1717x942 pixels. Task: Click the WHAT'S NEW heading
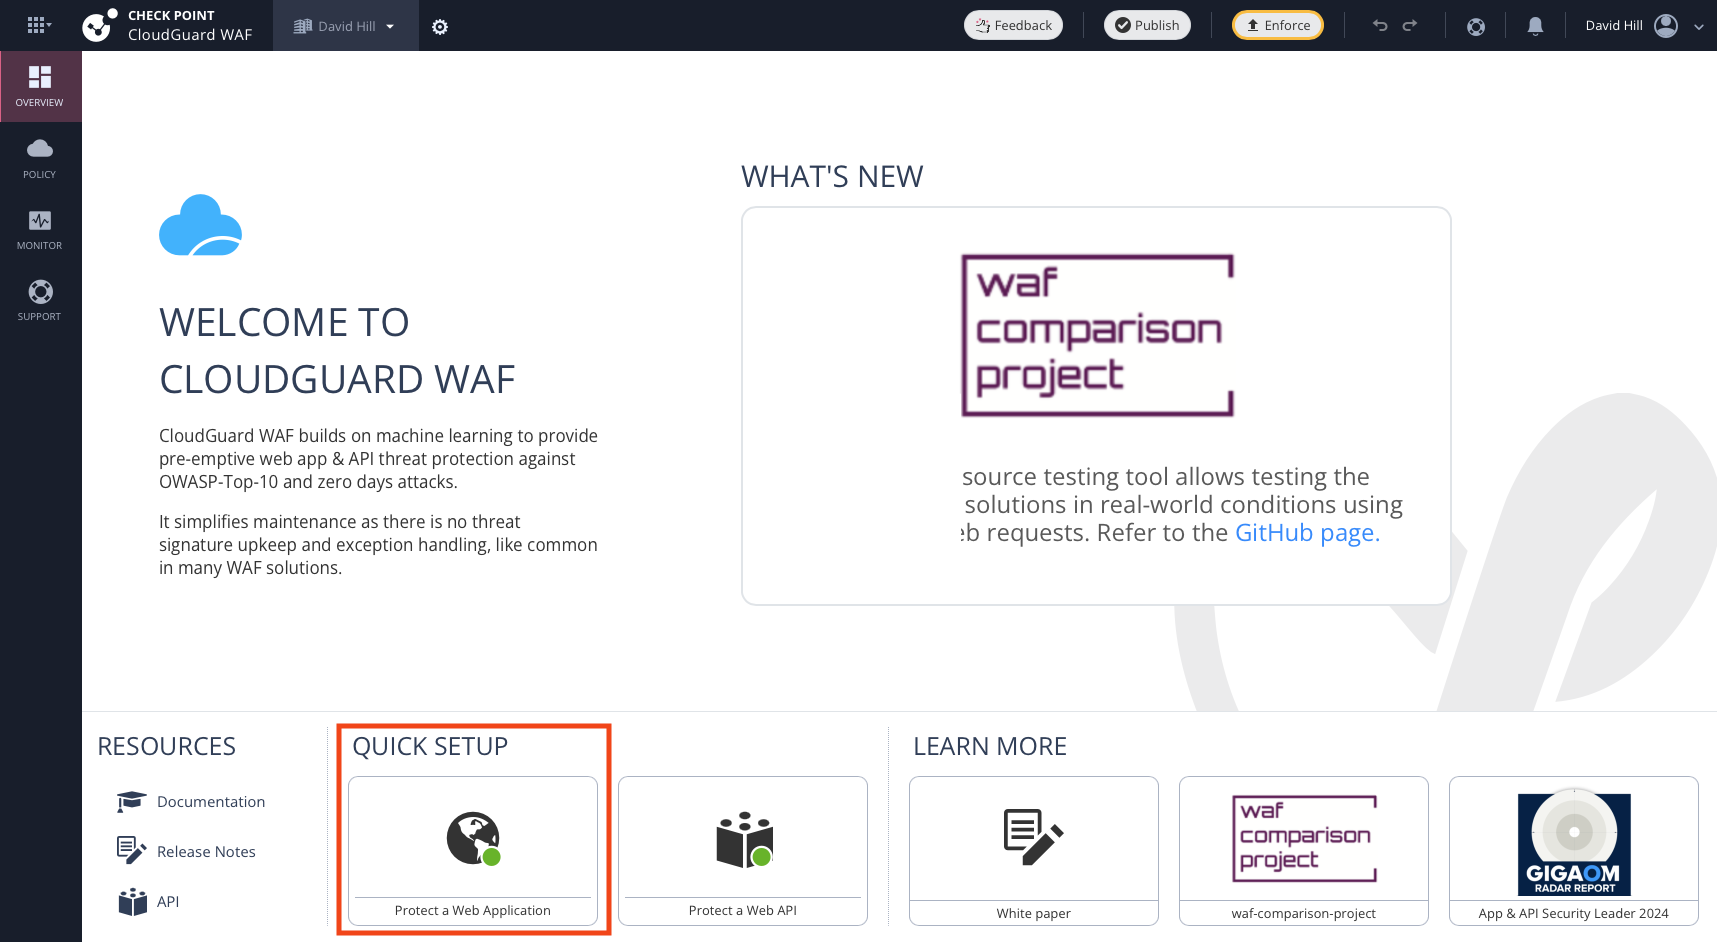tap(832, 177)
